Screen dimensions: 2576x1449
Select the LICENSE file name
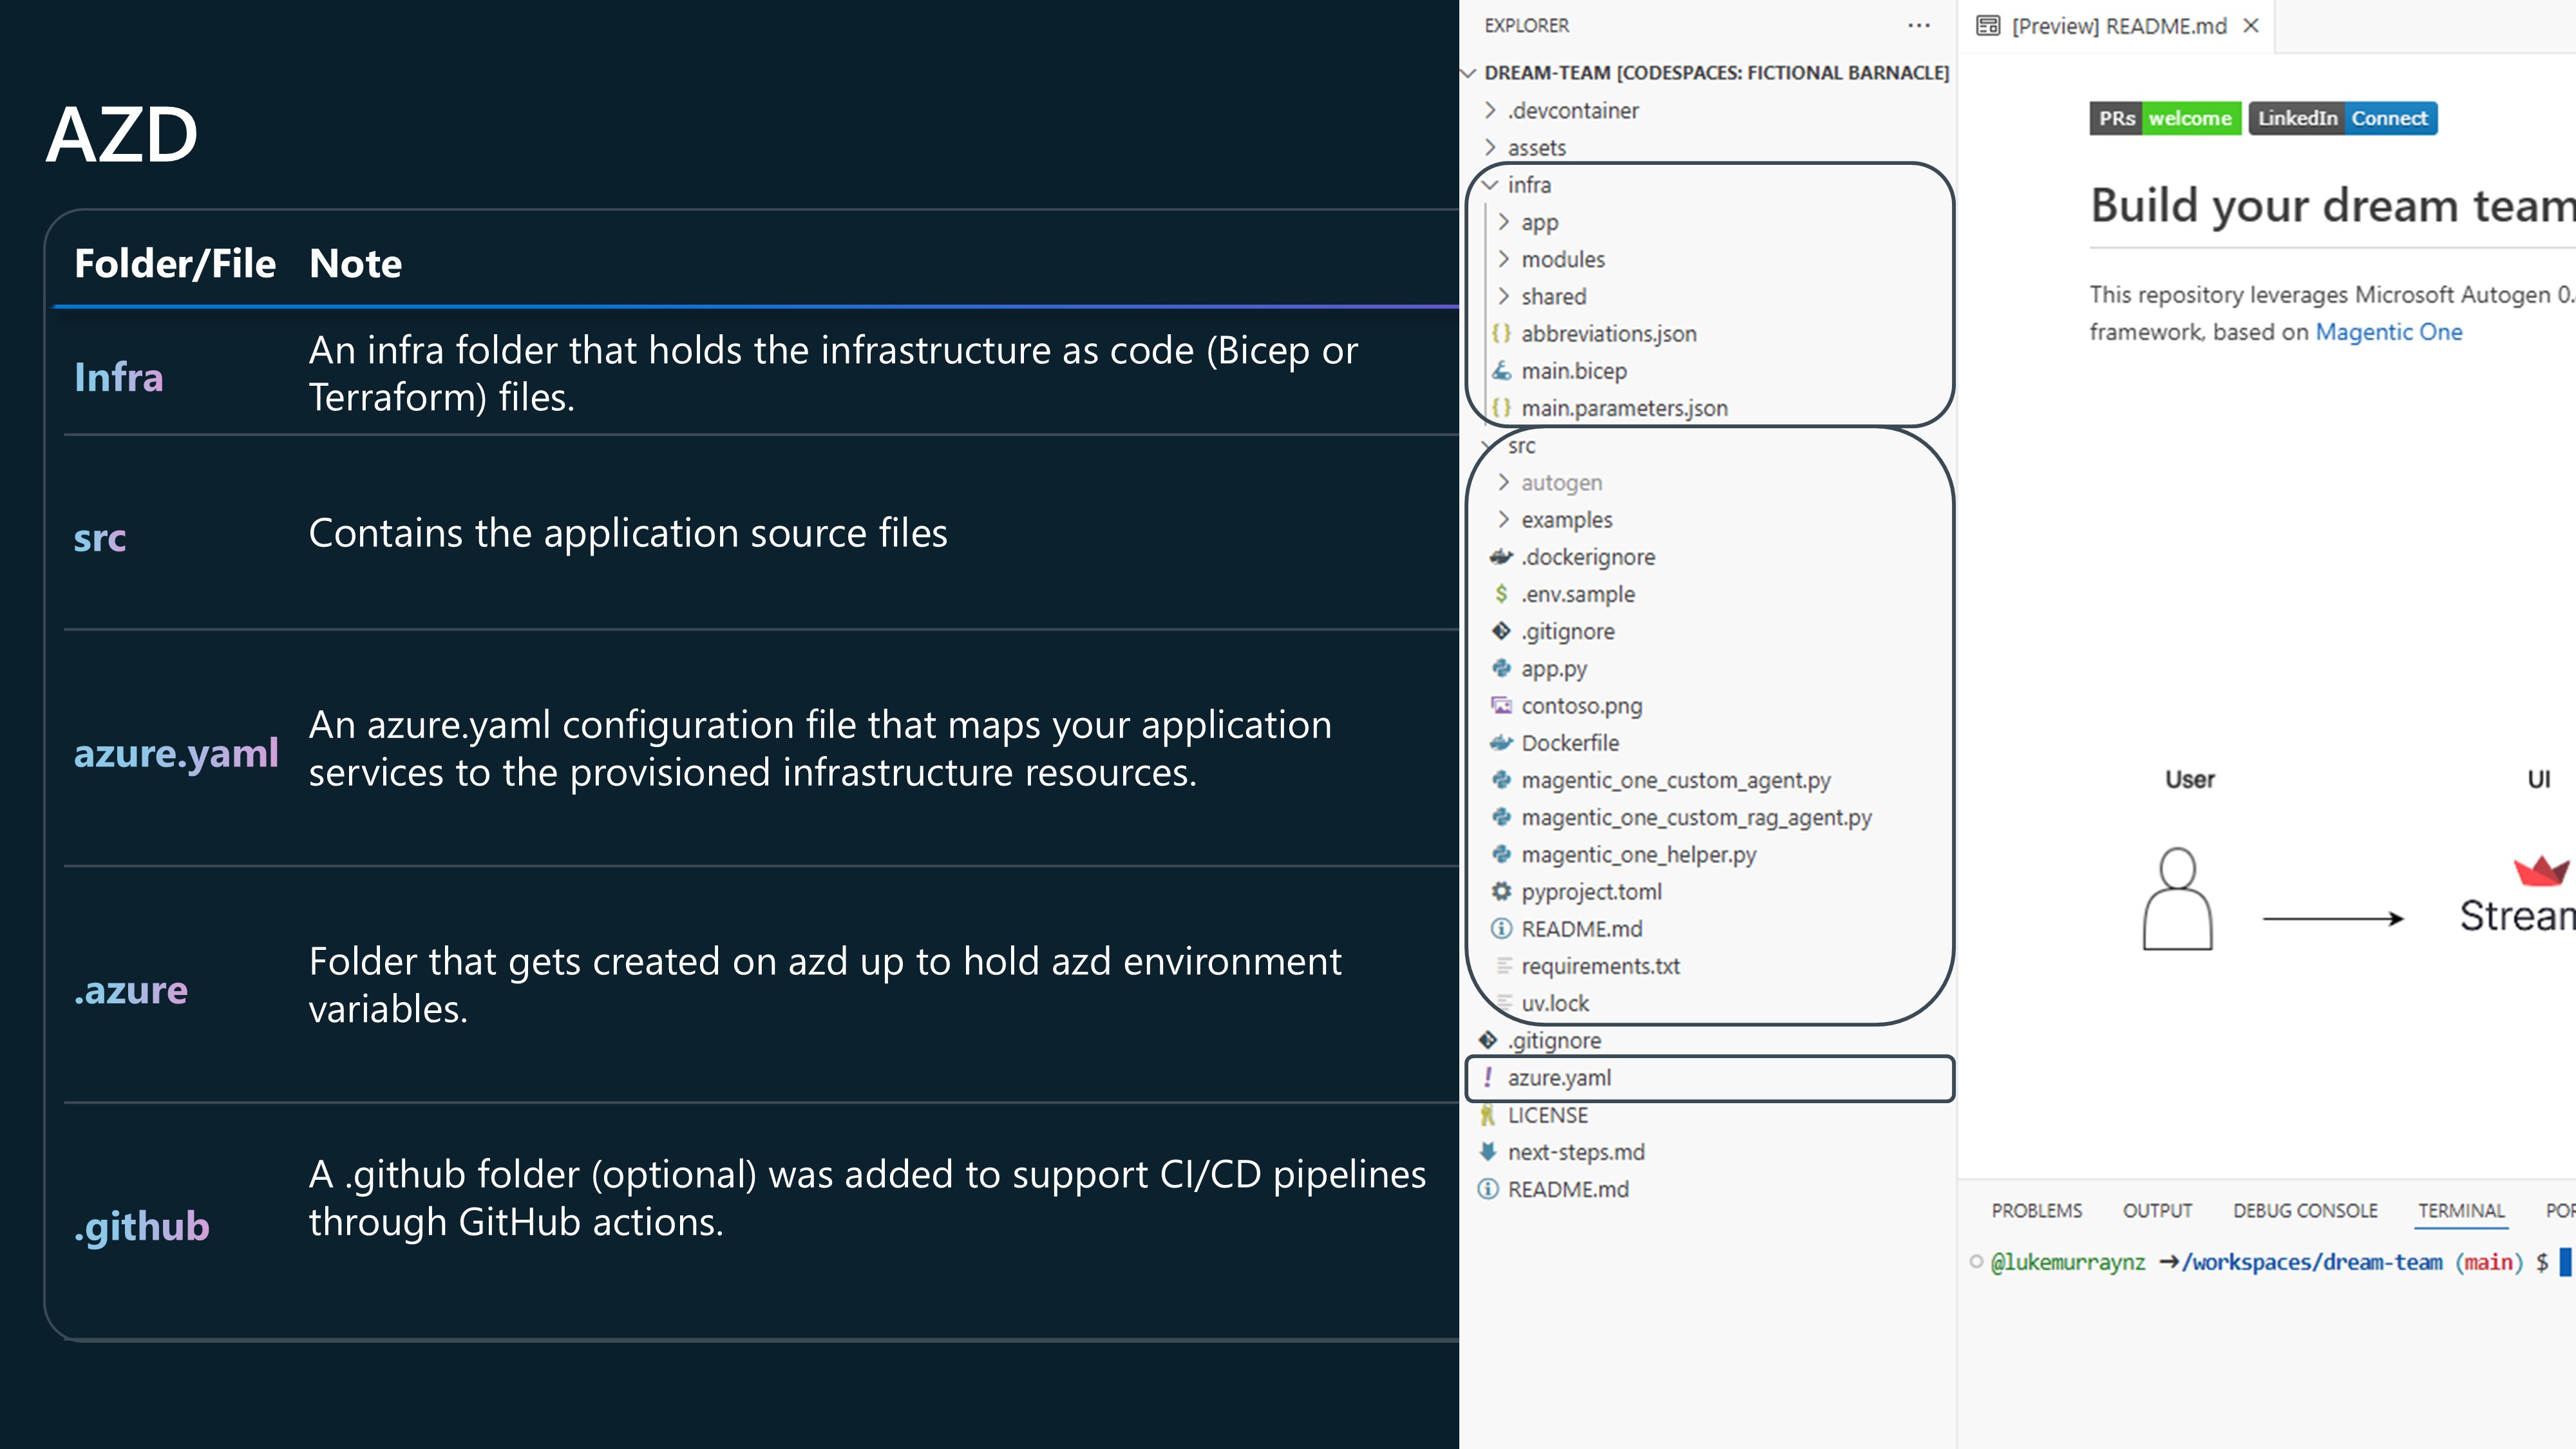coord(1547,1115)
